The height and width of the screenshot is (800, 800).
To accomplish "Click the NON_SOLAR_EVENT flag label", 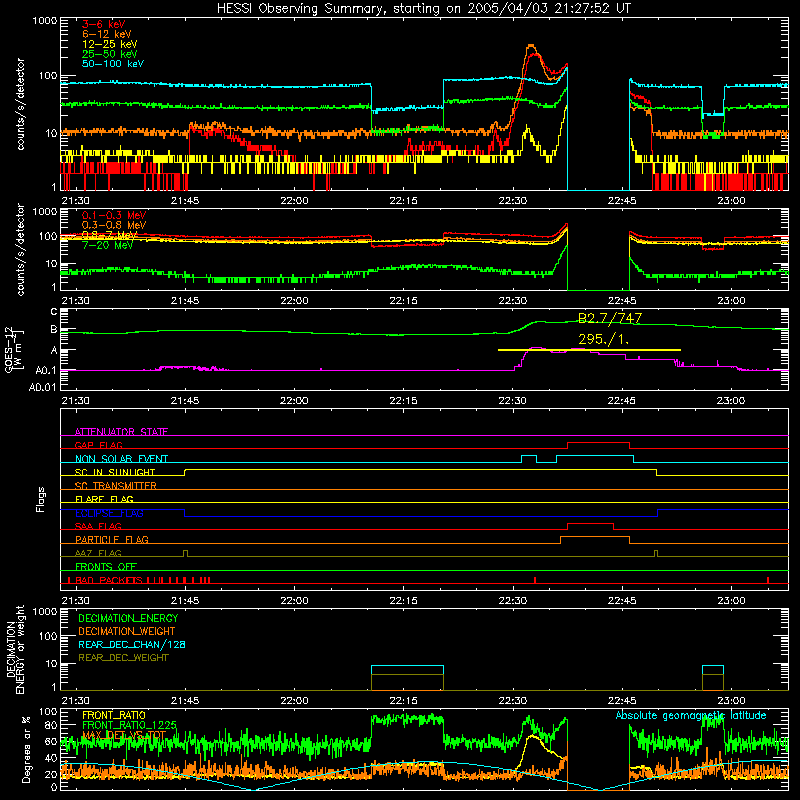I will coord(121,459).
